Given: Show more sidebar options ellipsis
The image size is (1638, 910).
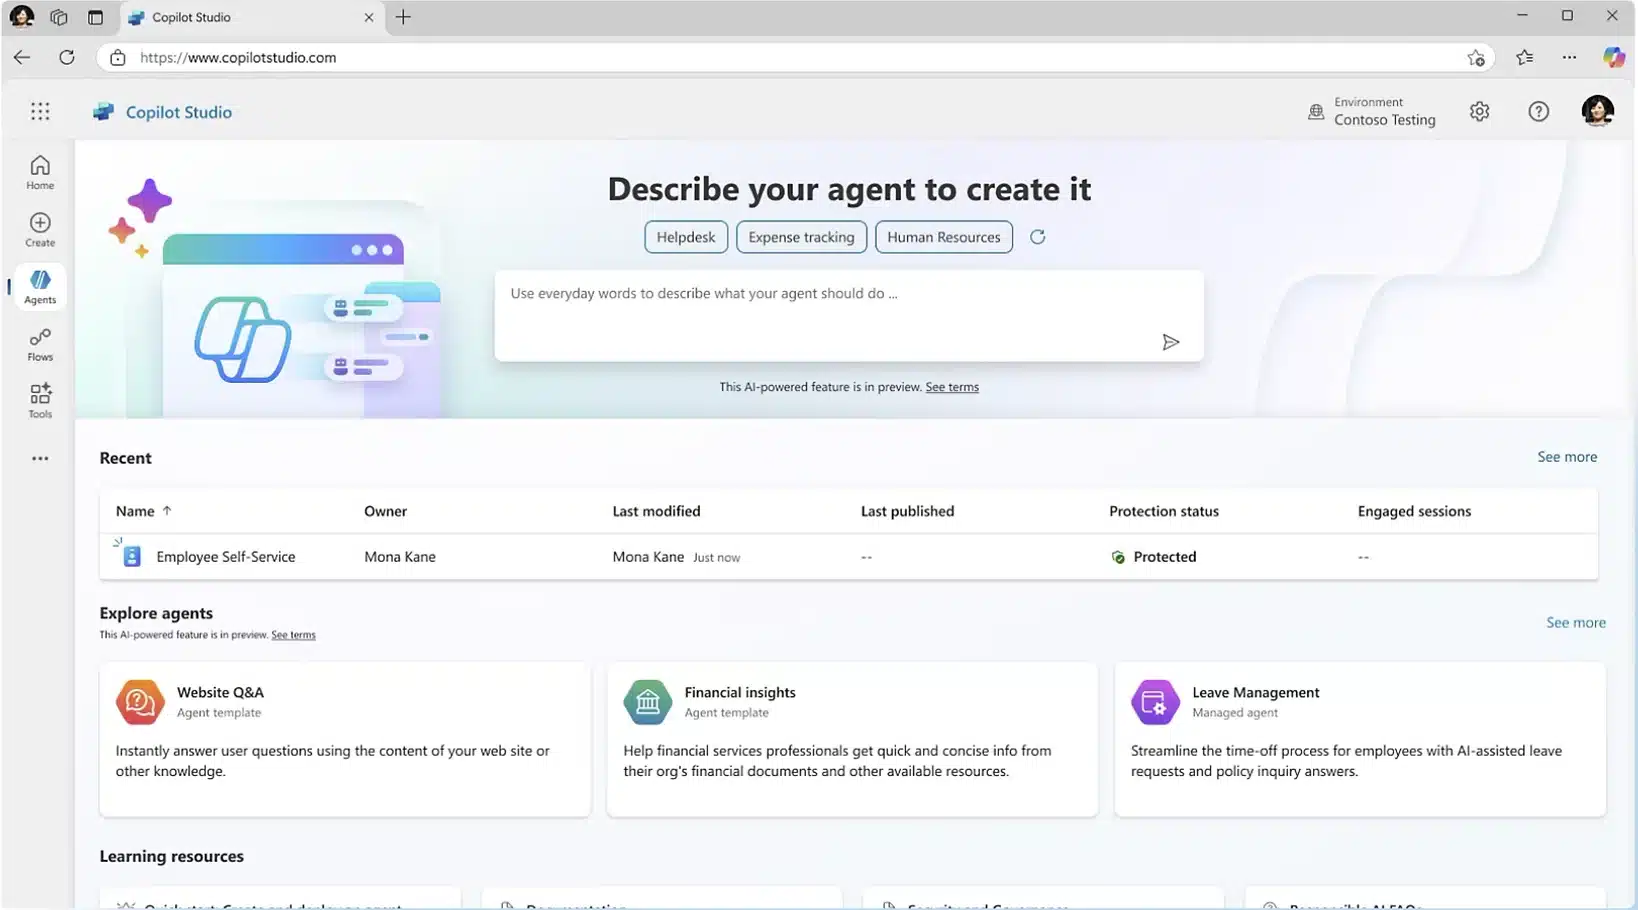Looking at the screenshot, I should 40,458.
